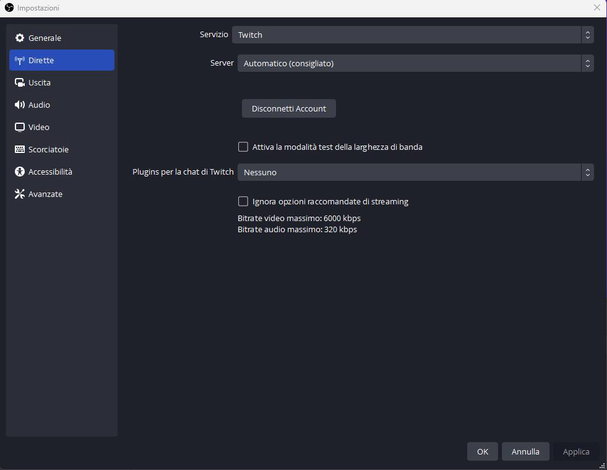Screen dimensions: 607x470
Task: Click the Dirette antenna icon
Action: (x=19, y=60)
